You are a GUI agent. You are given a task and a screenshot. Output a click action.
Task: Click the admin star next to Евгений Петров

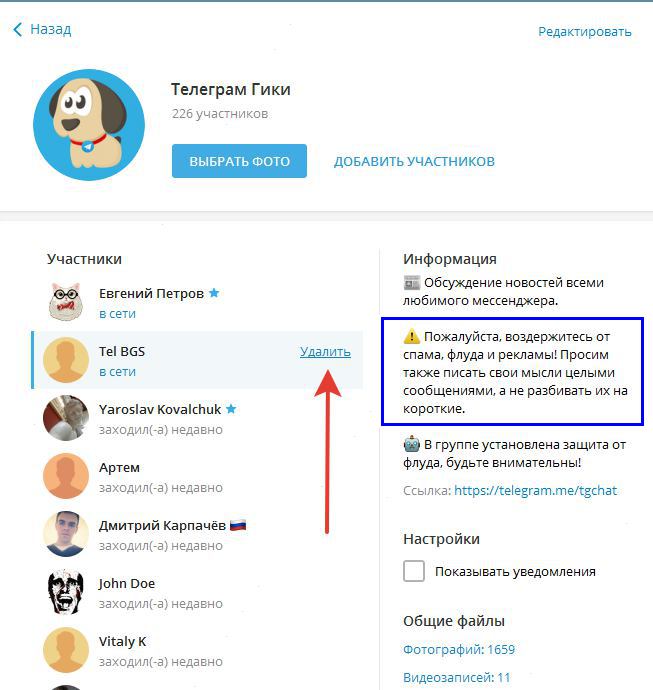click(214, 293)
